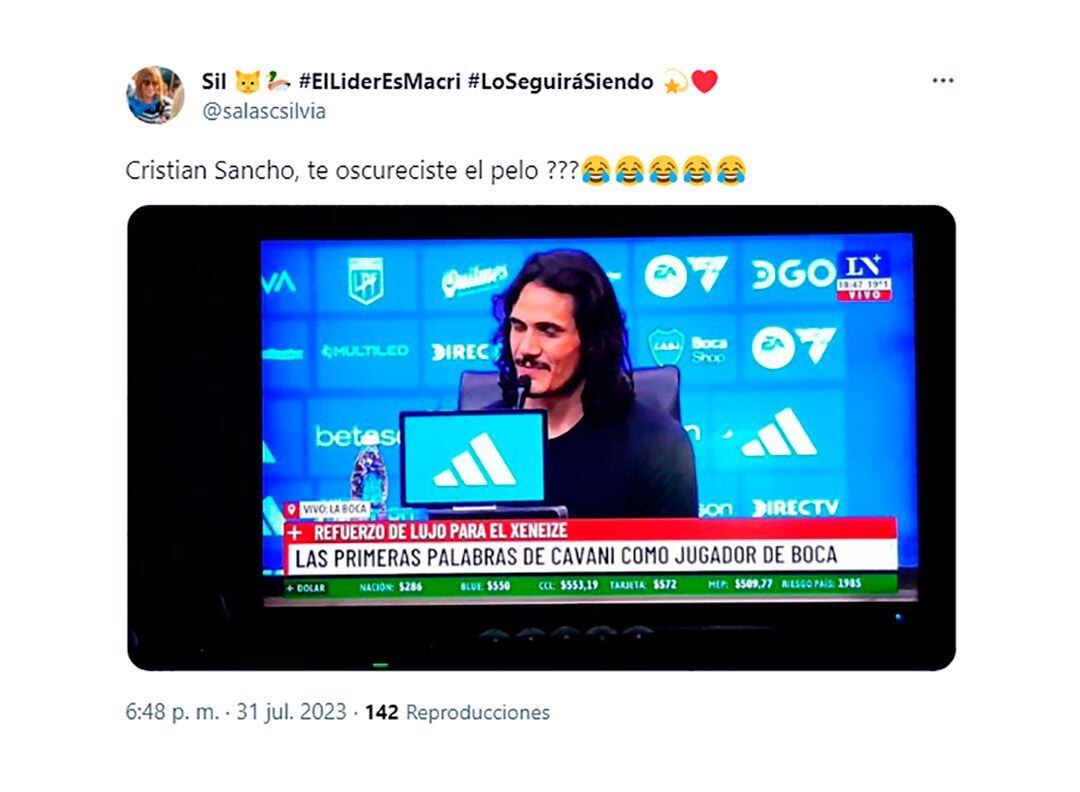Image resolution: width=1080 pixels, height=792 pixels.
Task: Click the DGO logo on the backdrop
Action: point(791,274)
